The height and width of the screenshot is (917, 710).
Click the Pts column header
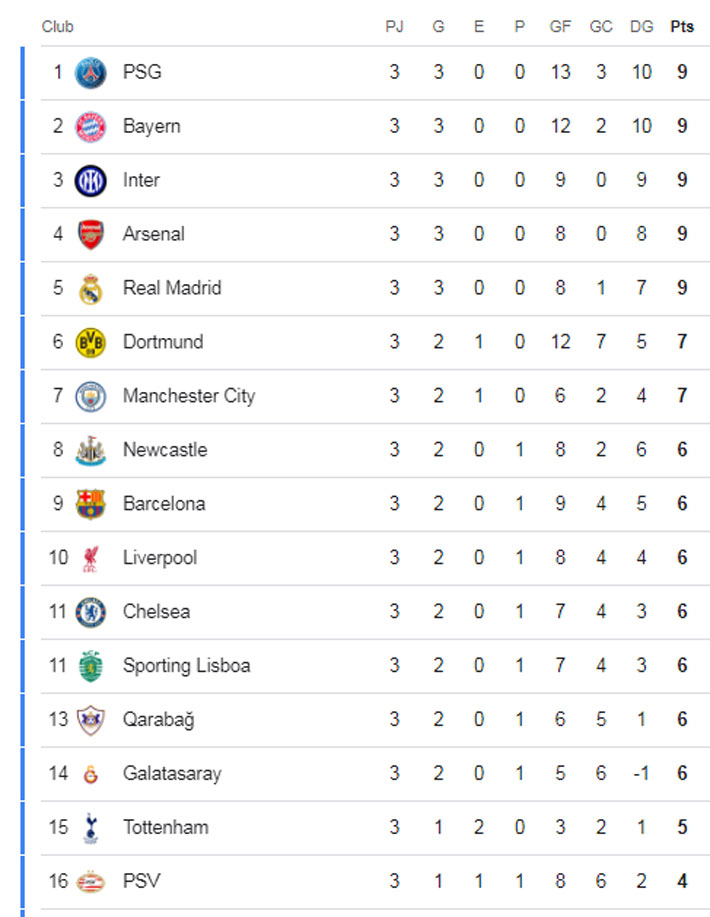click(x=681, y=27)
